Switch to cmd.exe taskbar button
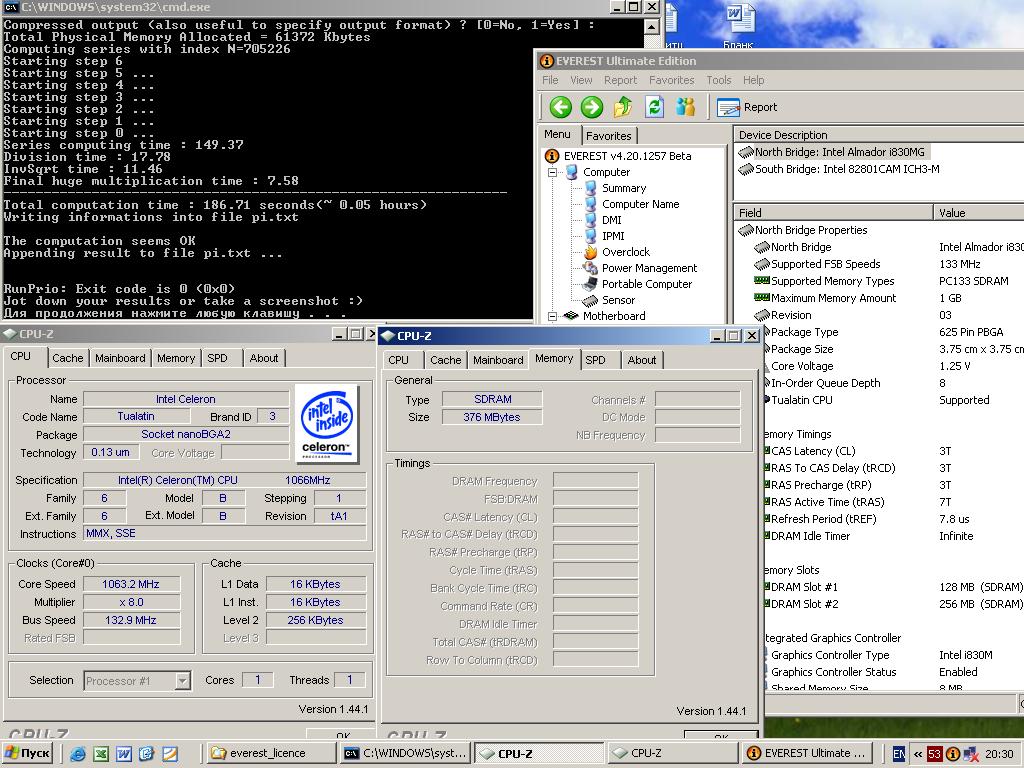Viewport: 1024px width, 768px height. pyautogui.click(x=404, y=754)
